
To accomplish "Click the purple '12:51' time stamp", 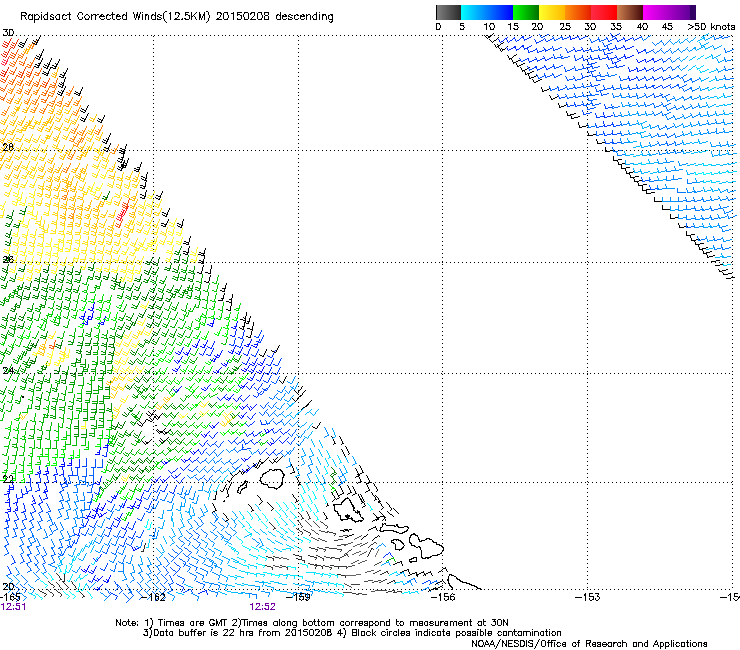I will tap(13, 607).
